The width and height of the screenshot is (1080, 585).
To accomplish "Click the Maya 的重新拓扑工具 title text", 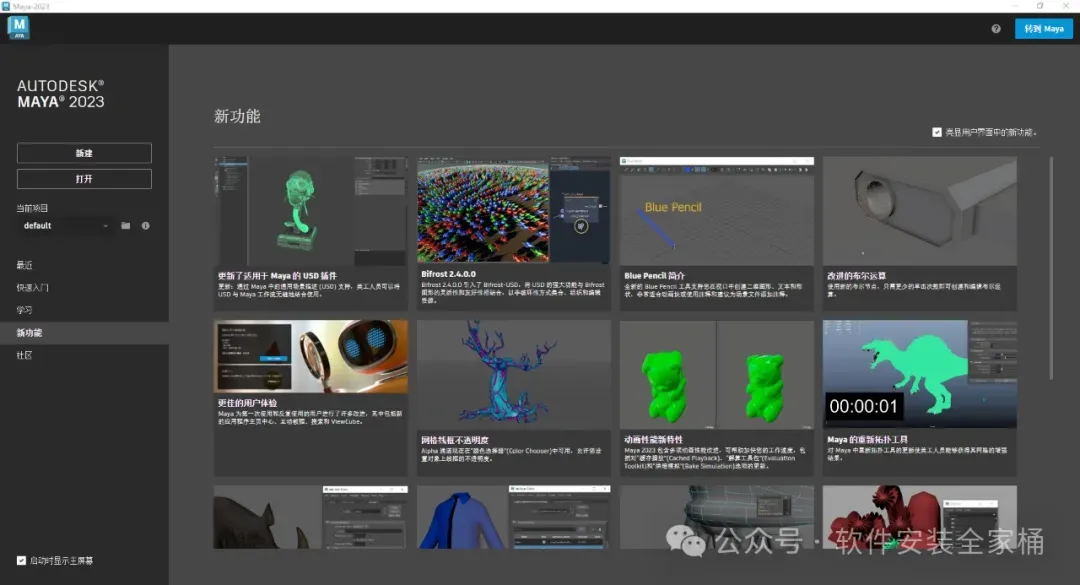I will 867,440.
